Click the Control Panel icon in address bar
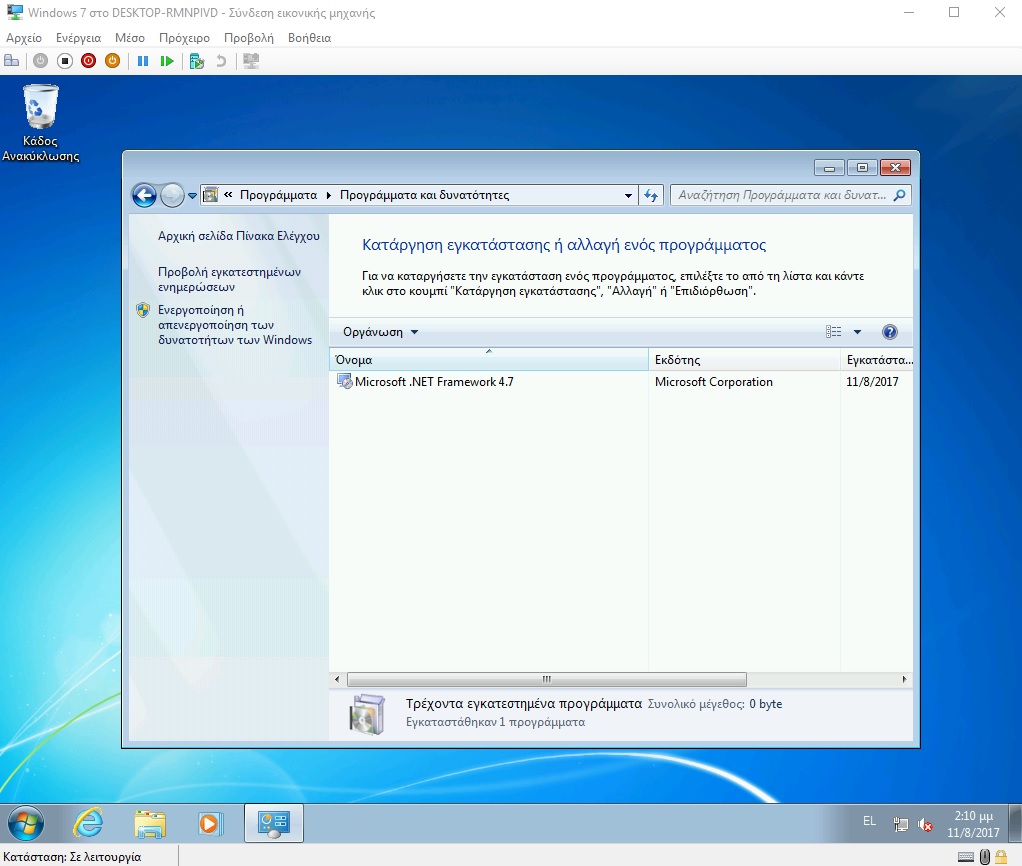The width and height of the screenshot is (1022, 866). (211, 195)
